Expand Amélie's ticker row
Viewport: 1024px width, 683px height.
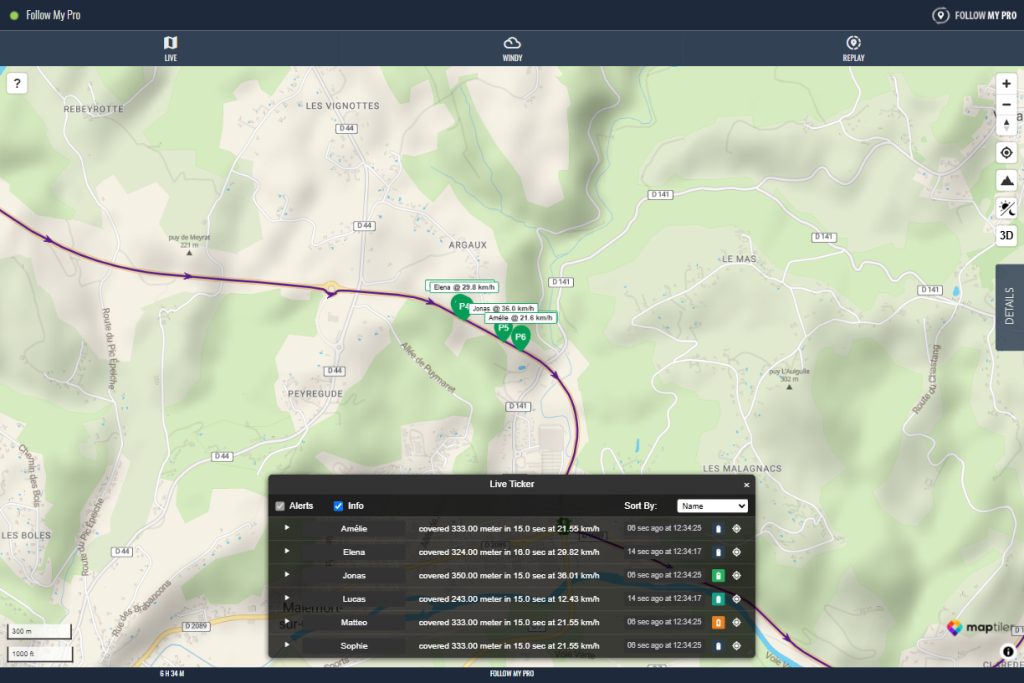pos(287,527)
